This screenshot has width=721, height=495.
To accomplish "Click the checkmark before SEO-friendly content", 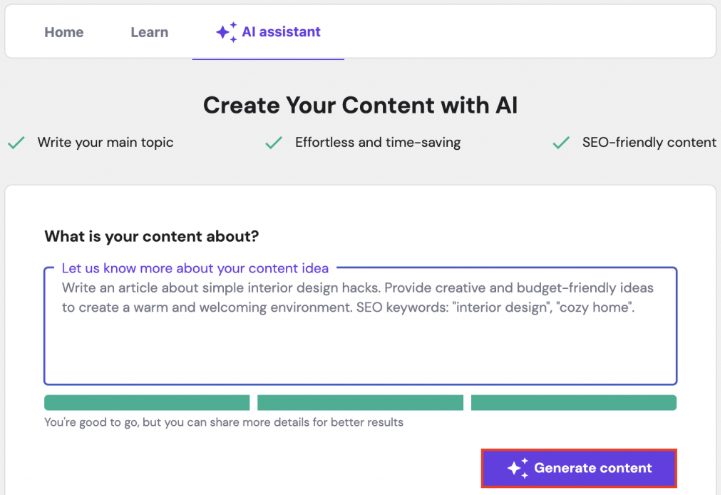I will coord(561,143).
